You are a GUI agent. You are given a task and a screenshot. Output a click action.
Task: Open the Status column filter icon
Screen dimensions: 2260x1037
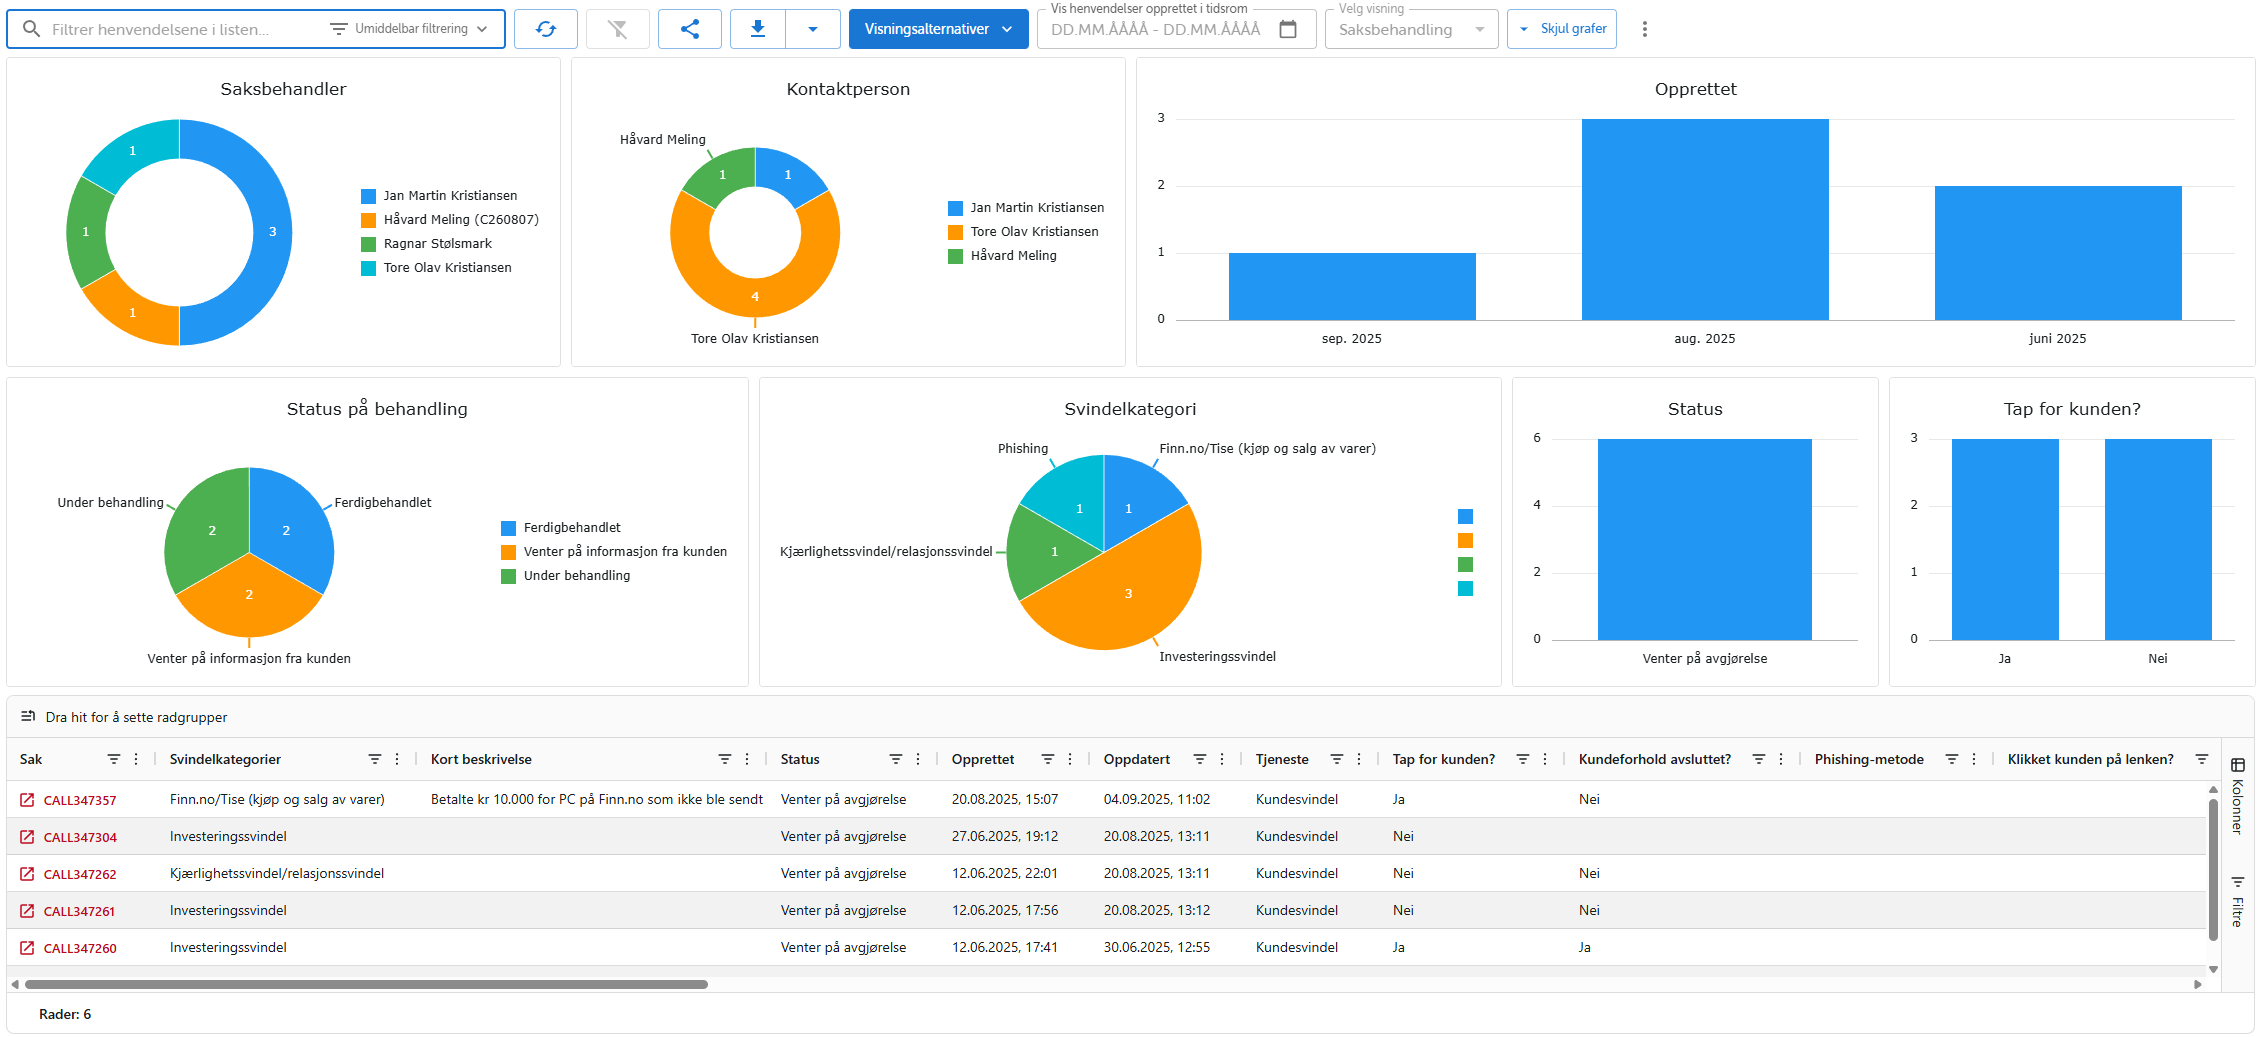click(x=894, y=759)
